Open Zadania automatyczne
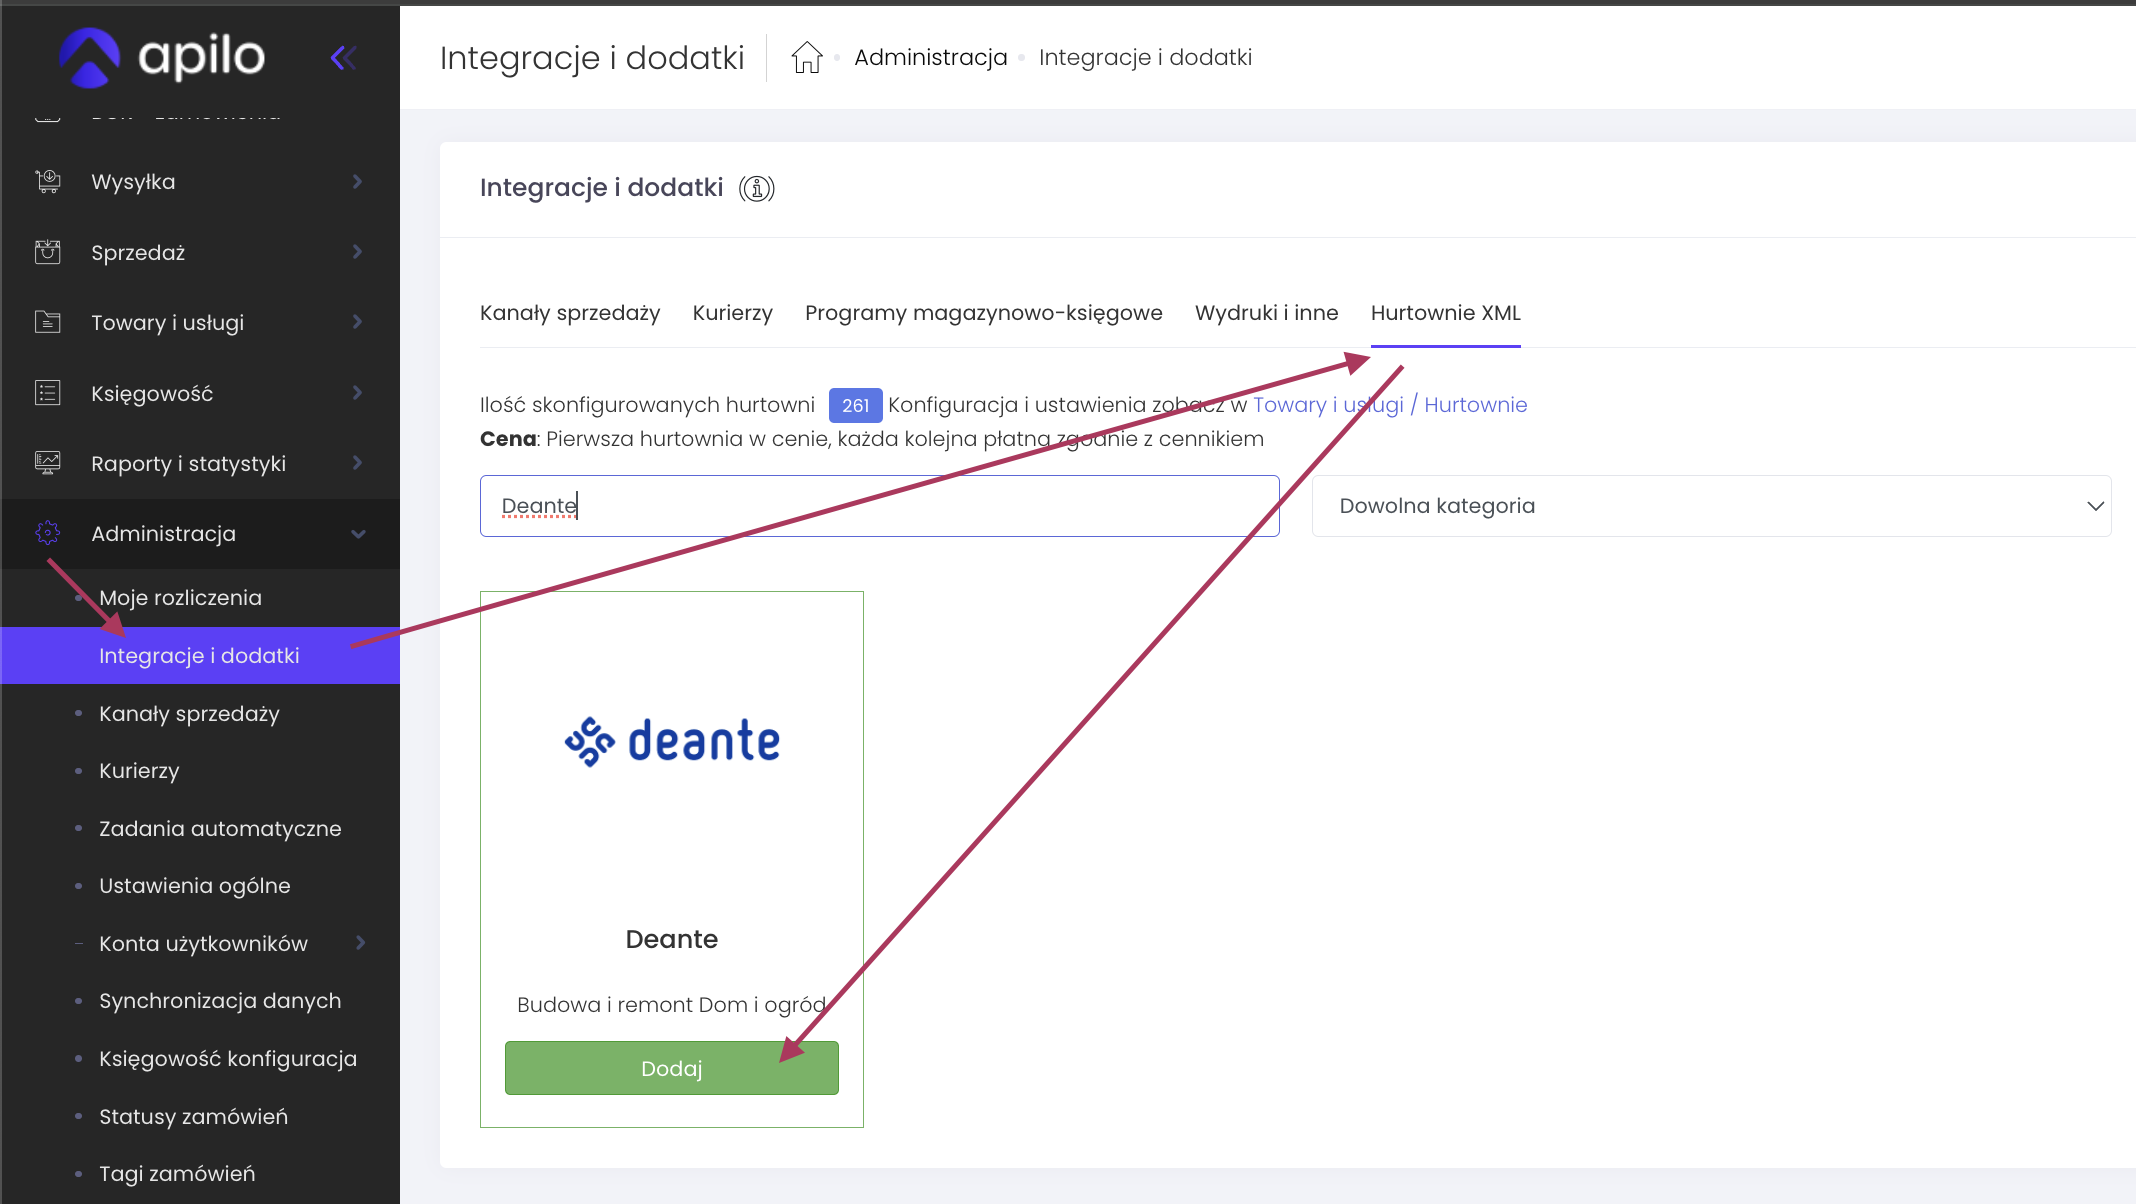Screen dimensions: 2136x1204 (x=220, y=829)
